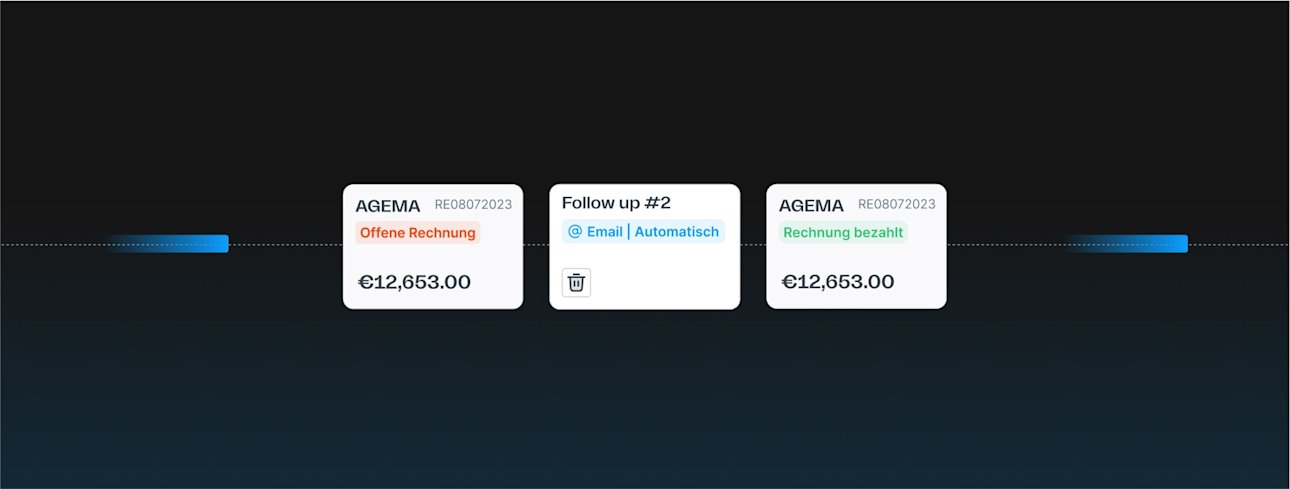Viewport: 1290px width, 489px height.
Task: Click the word Automatisch in the tag
Action: click(677, 232)
